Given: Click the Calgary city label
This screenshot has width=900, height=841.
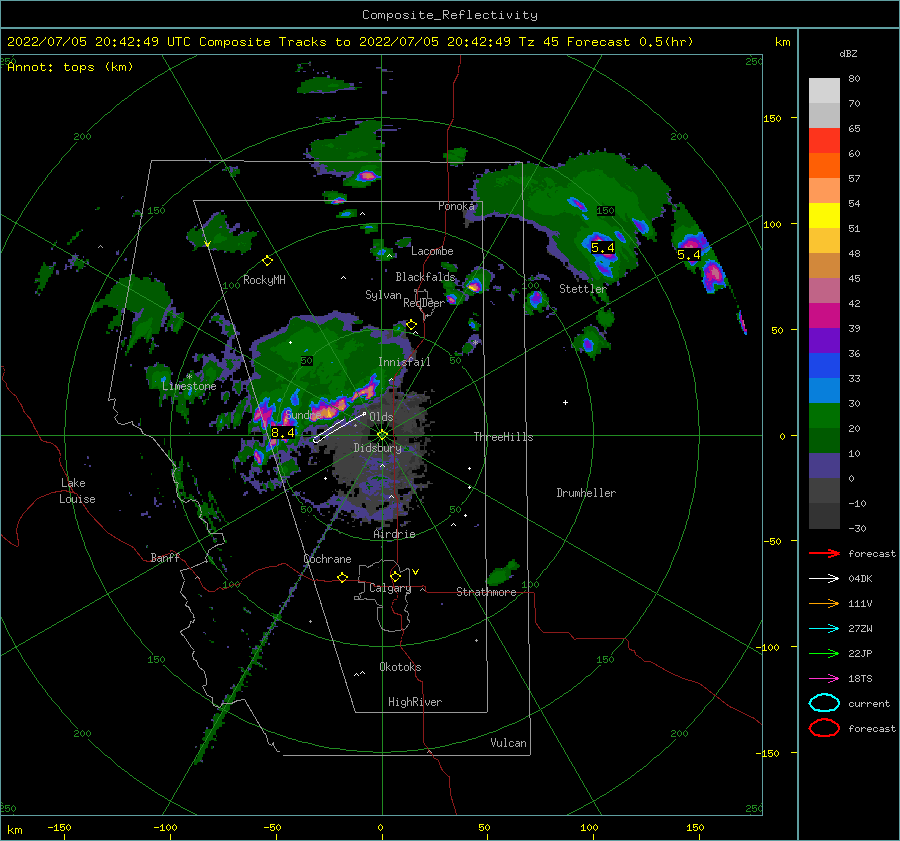Looking at the screenshot, I should coord(390,588).
